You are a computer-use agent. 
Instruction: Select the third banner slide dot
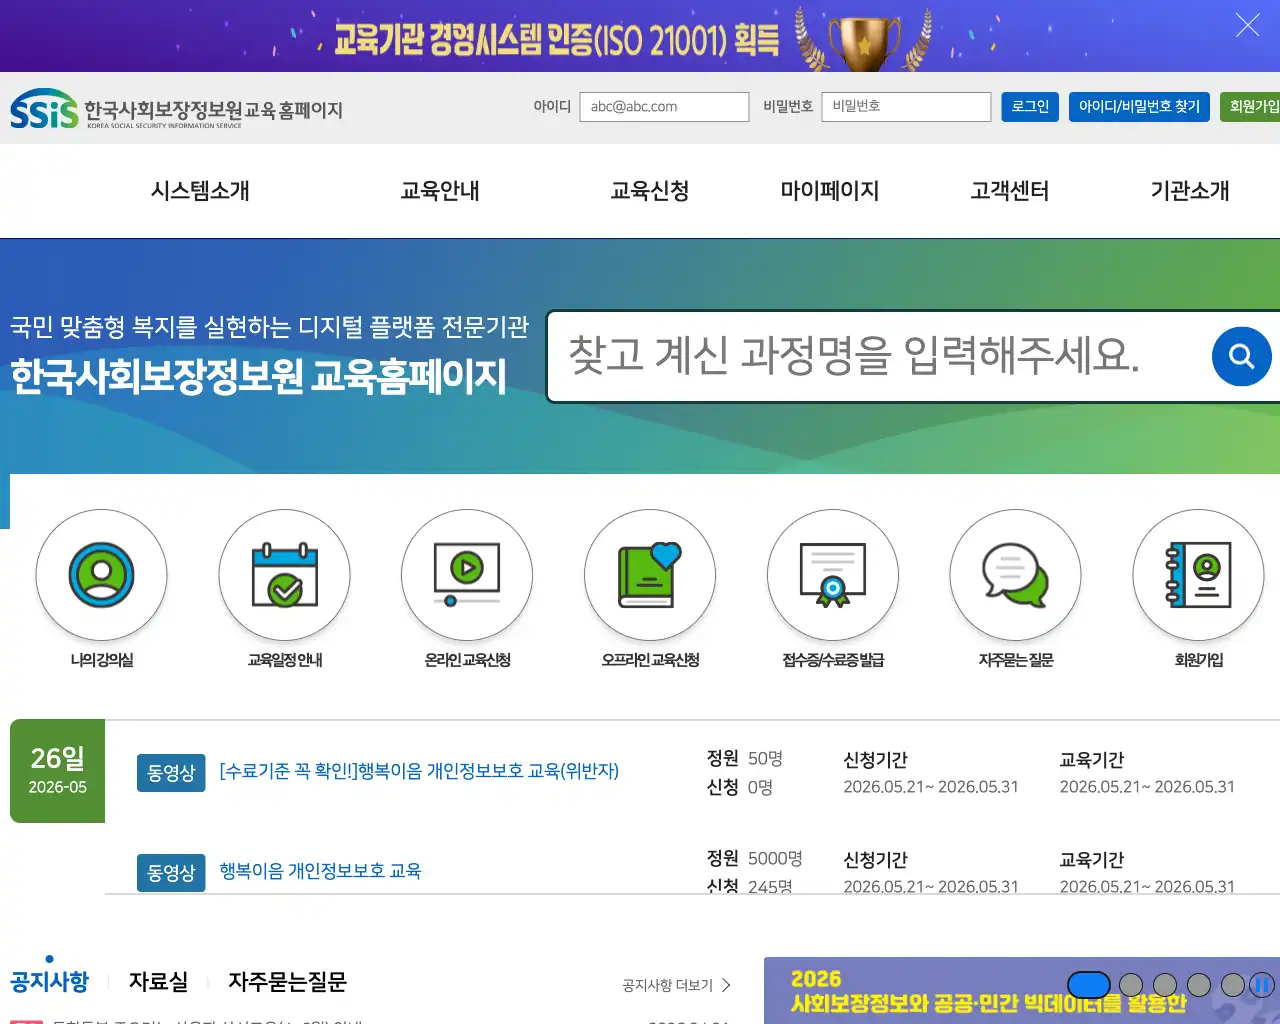tap(1165, 985)
